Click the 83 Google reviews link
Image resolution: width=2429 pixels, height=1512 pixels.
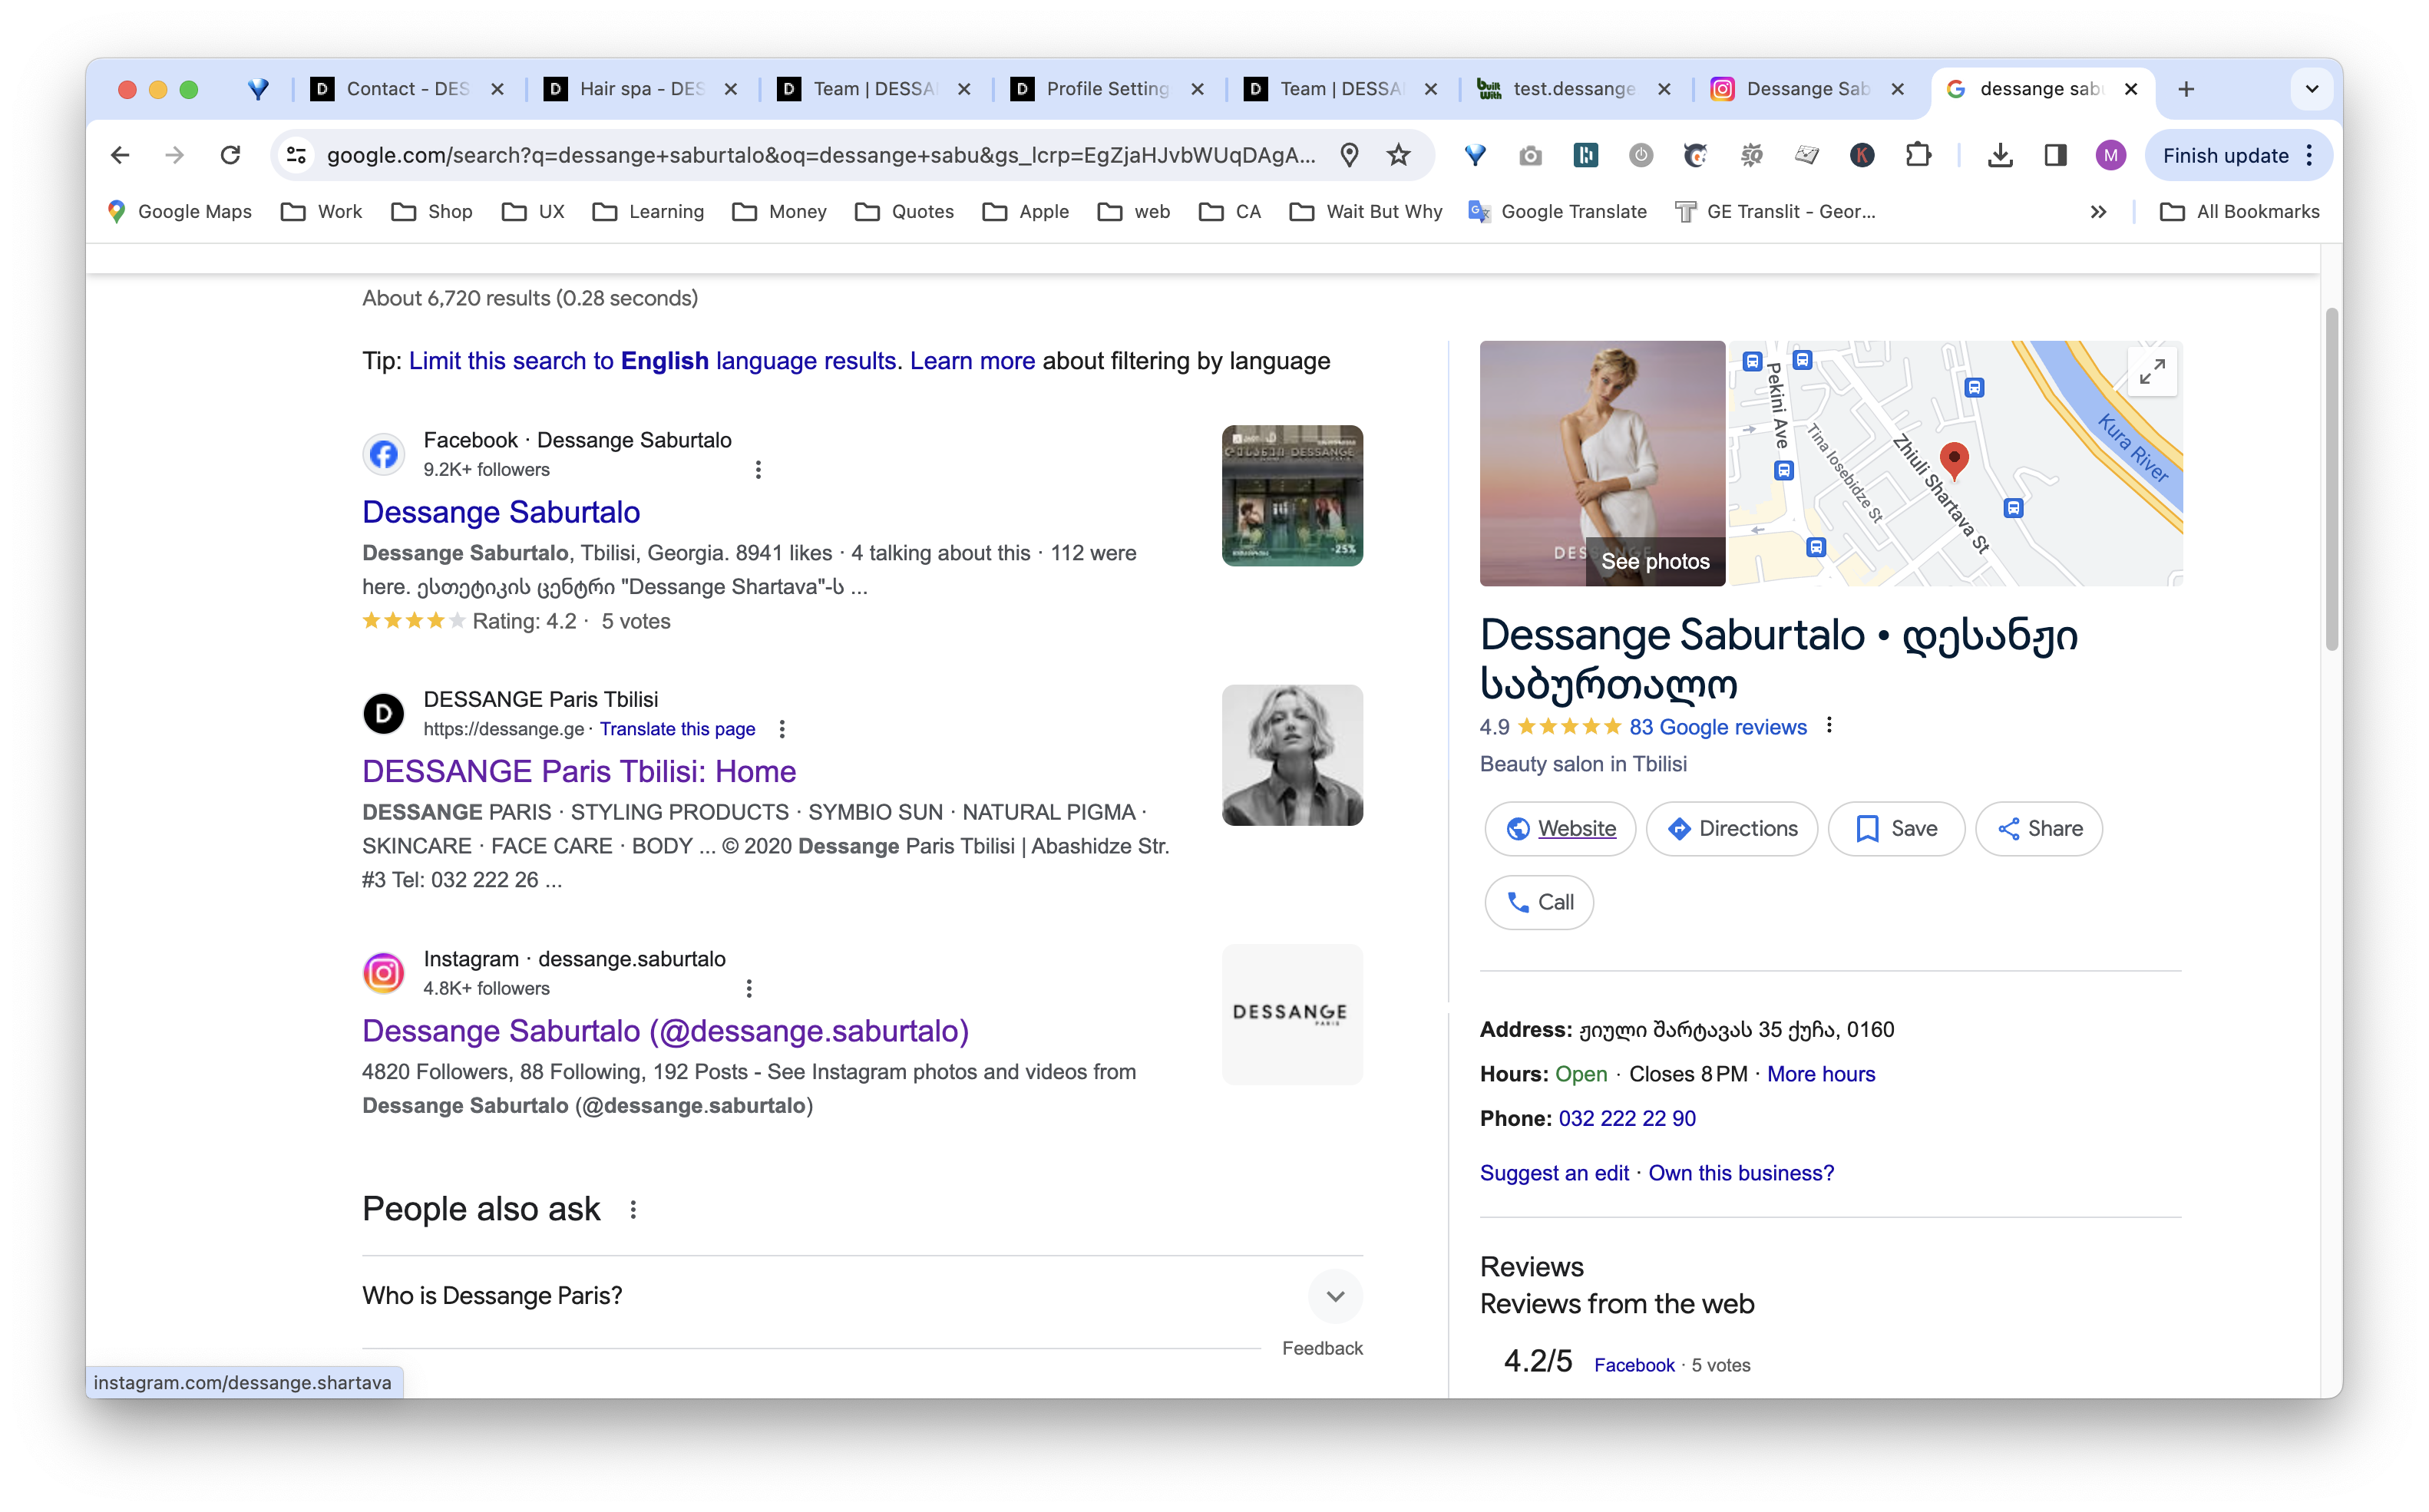(x=1717, y=727)
